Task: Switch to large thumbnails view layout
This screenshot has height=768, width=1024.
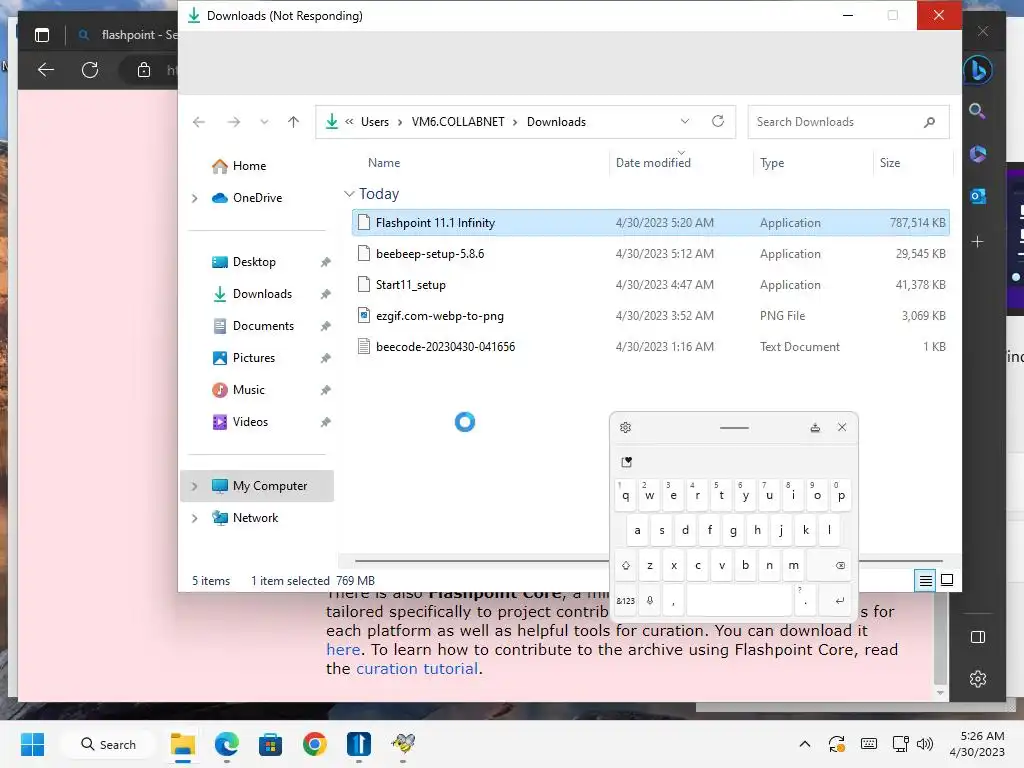Action: point(947,580)
